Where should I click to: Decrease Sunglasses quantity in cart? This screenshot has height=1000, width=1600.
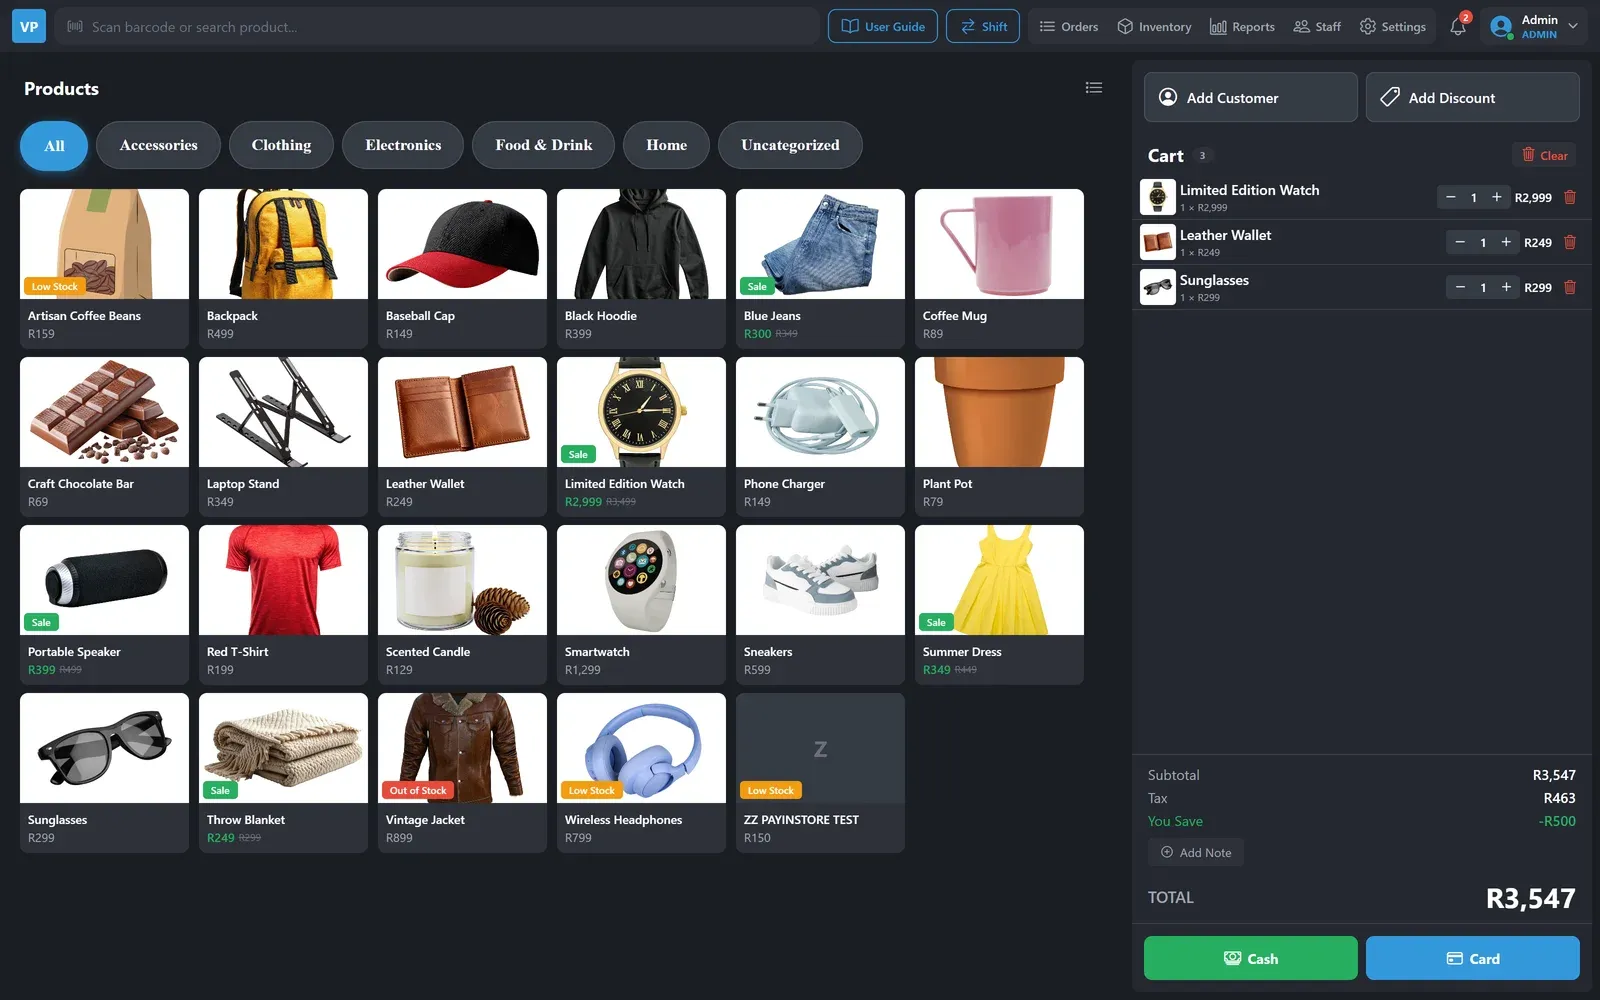tap(1460, 287)
